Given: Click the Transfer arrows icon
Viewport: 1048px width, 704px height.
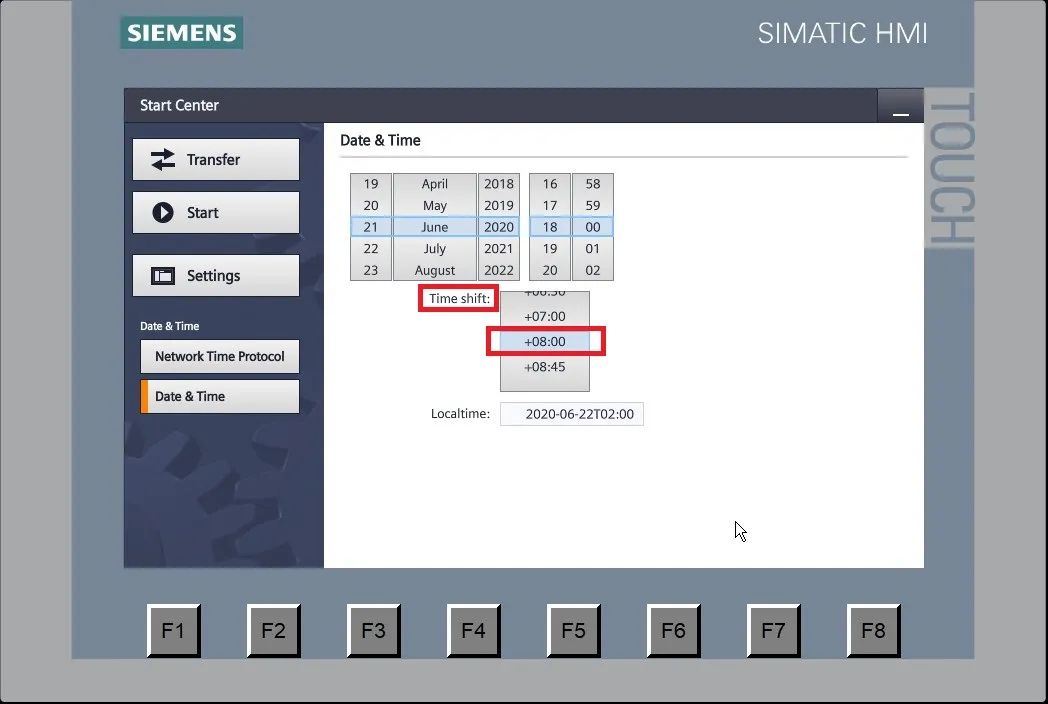Looking at the screenshot, I should pos(162,160).
